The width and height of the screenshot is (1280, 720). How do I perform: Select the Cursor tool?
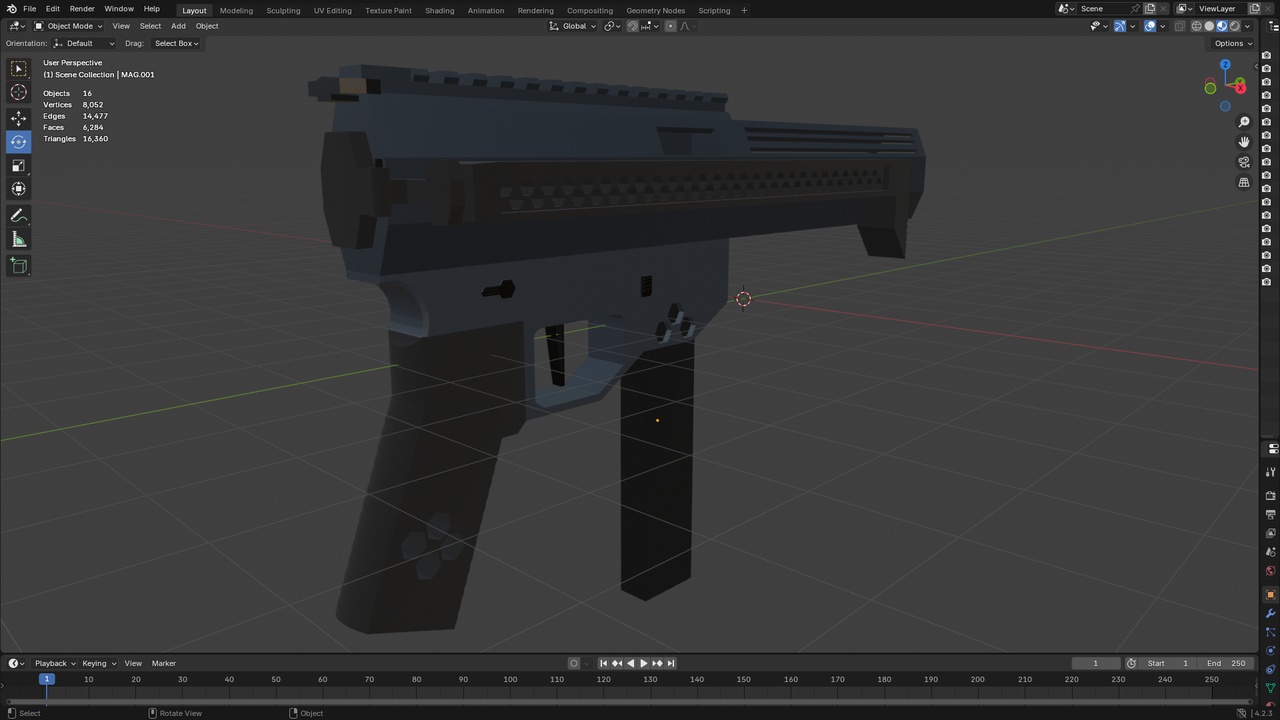point(19,92)
